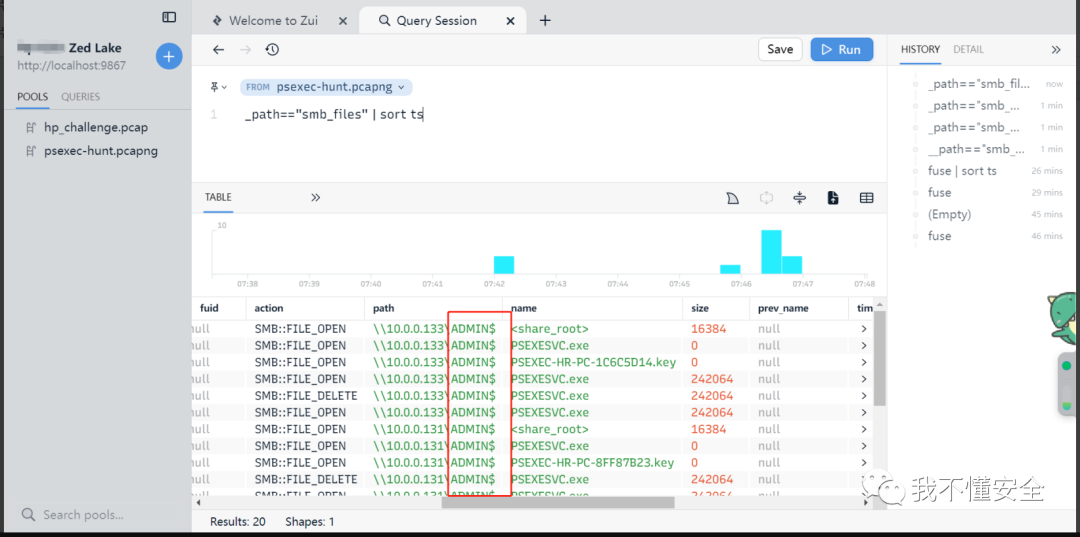The width and height of the screenshot is (1080, 537).
Task: Go forward with the right arrow
Action: 245,50
